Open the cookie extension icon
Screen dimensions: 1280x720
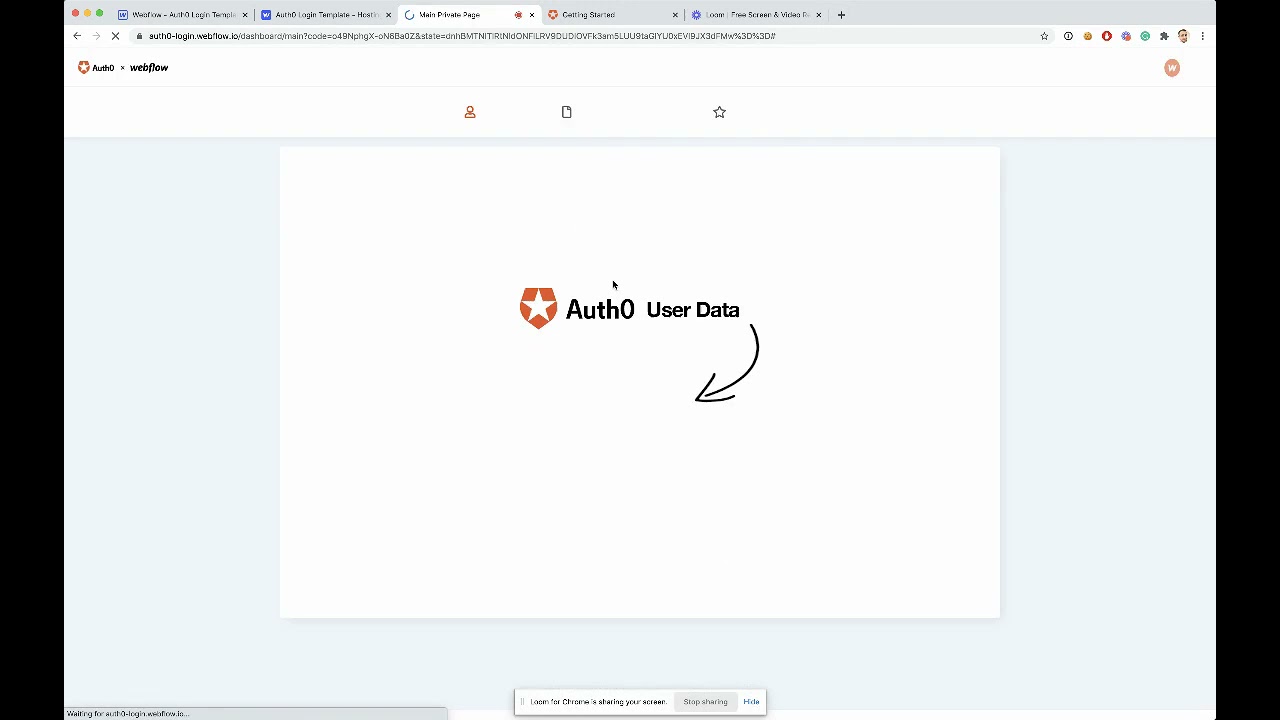(1088, 36)
